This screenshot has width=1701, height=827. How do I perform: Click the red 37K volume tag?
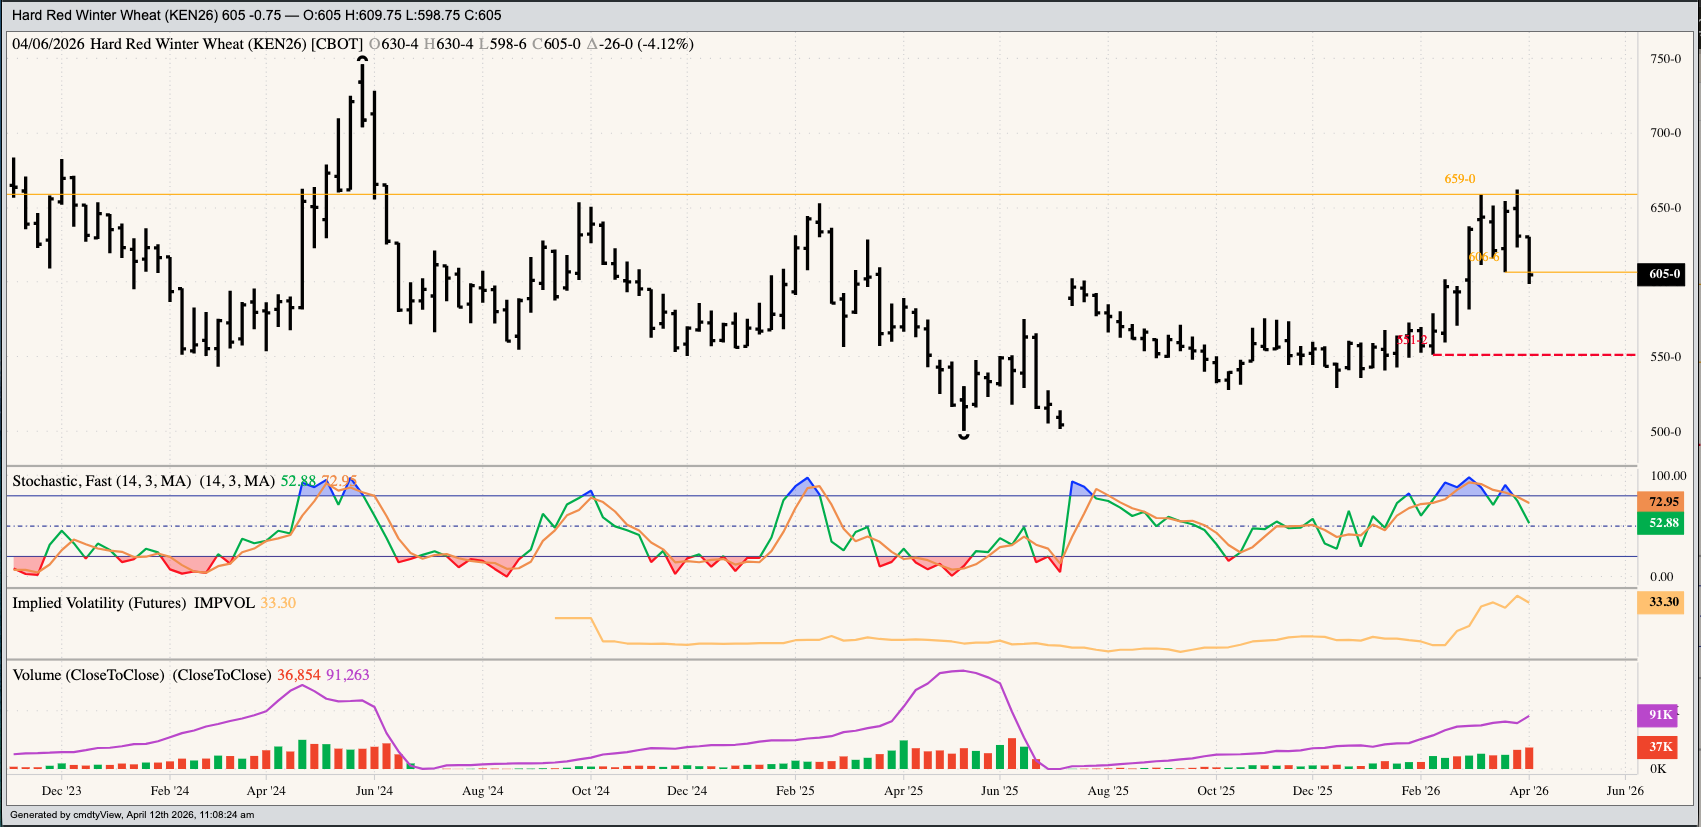(x=1660, y=747)
